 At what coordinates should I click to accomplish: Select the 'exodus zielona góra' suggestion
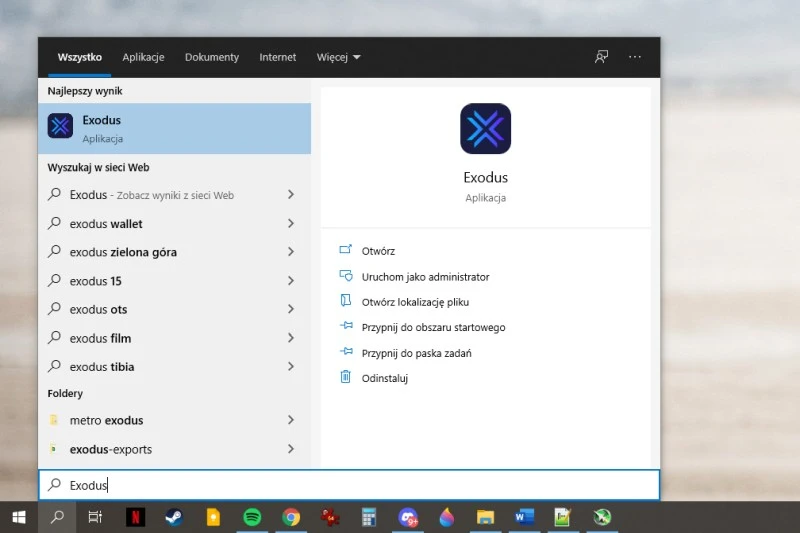coord(174,252)
